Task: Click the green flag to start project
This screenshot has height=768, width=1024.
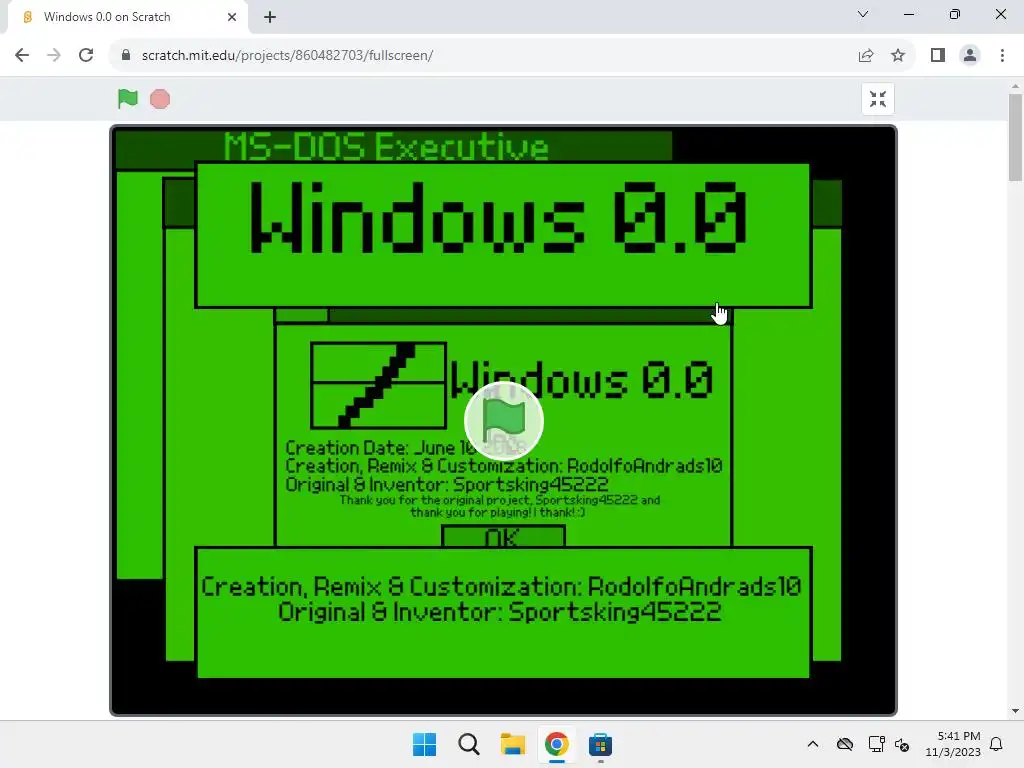Action: click(x=128, y=99)
